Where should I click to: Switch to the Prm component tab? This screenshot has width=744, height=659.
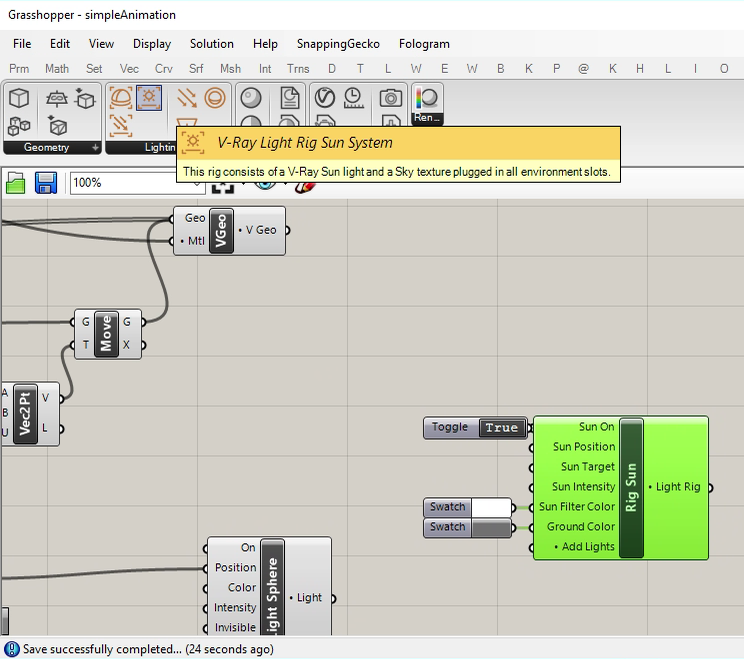(19, 69)
